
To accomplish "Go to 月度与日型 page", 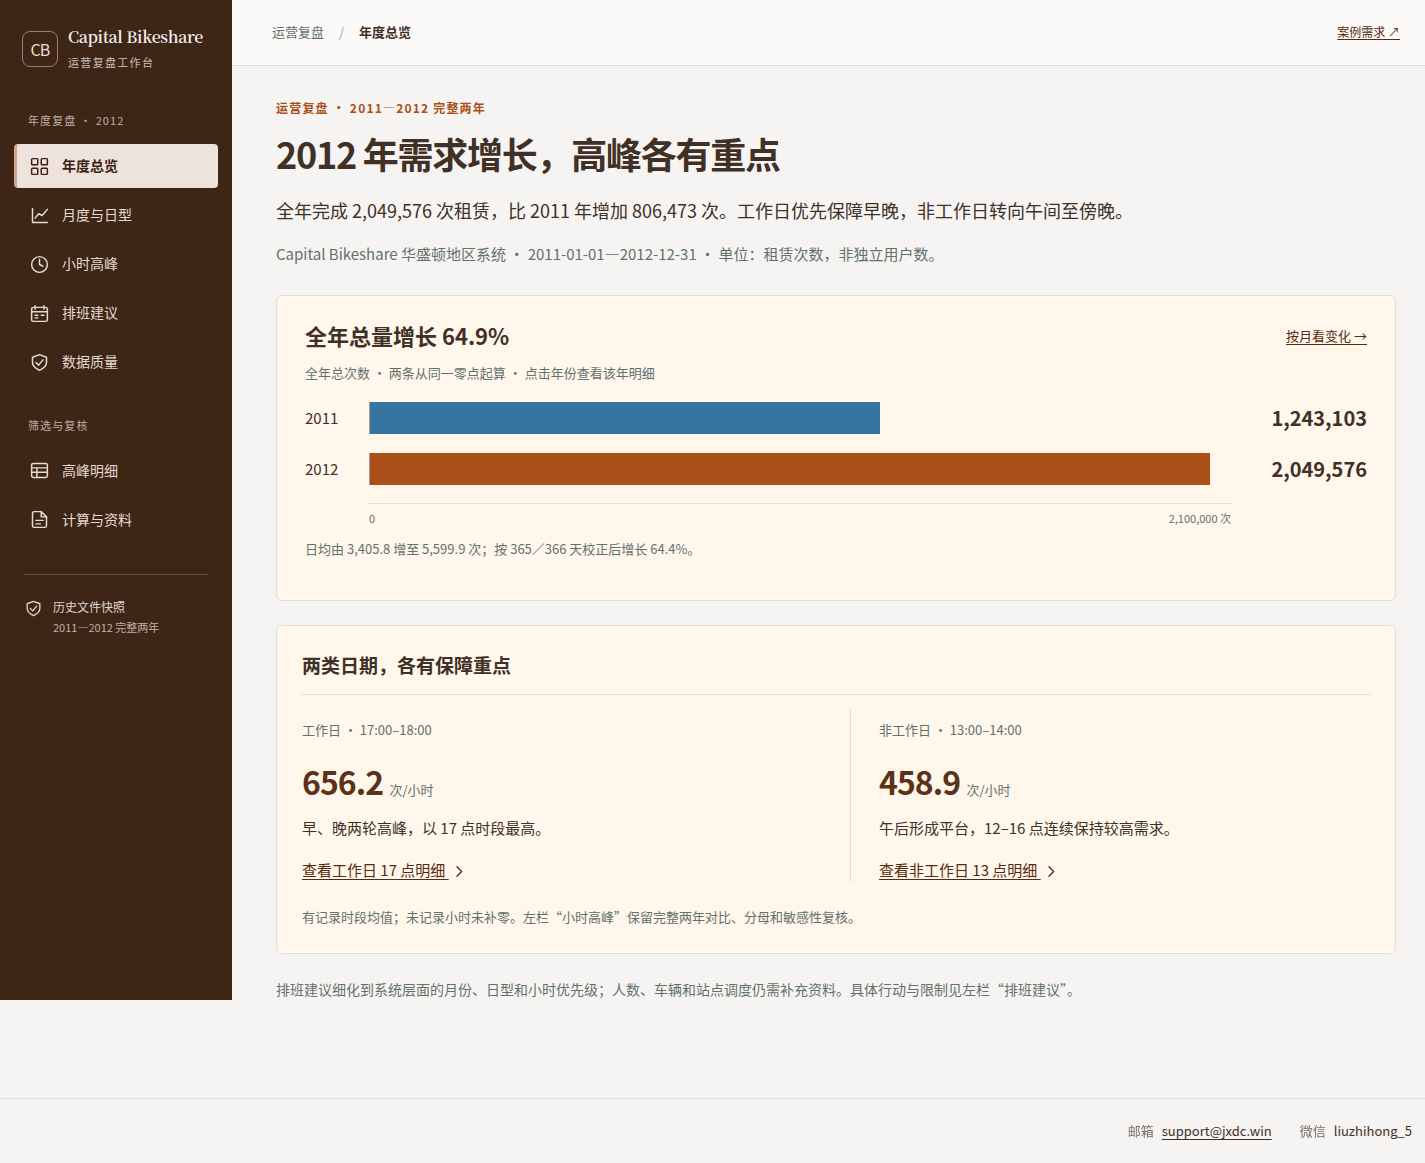I will pos(116,215).
